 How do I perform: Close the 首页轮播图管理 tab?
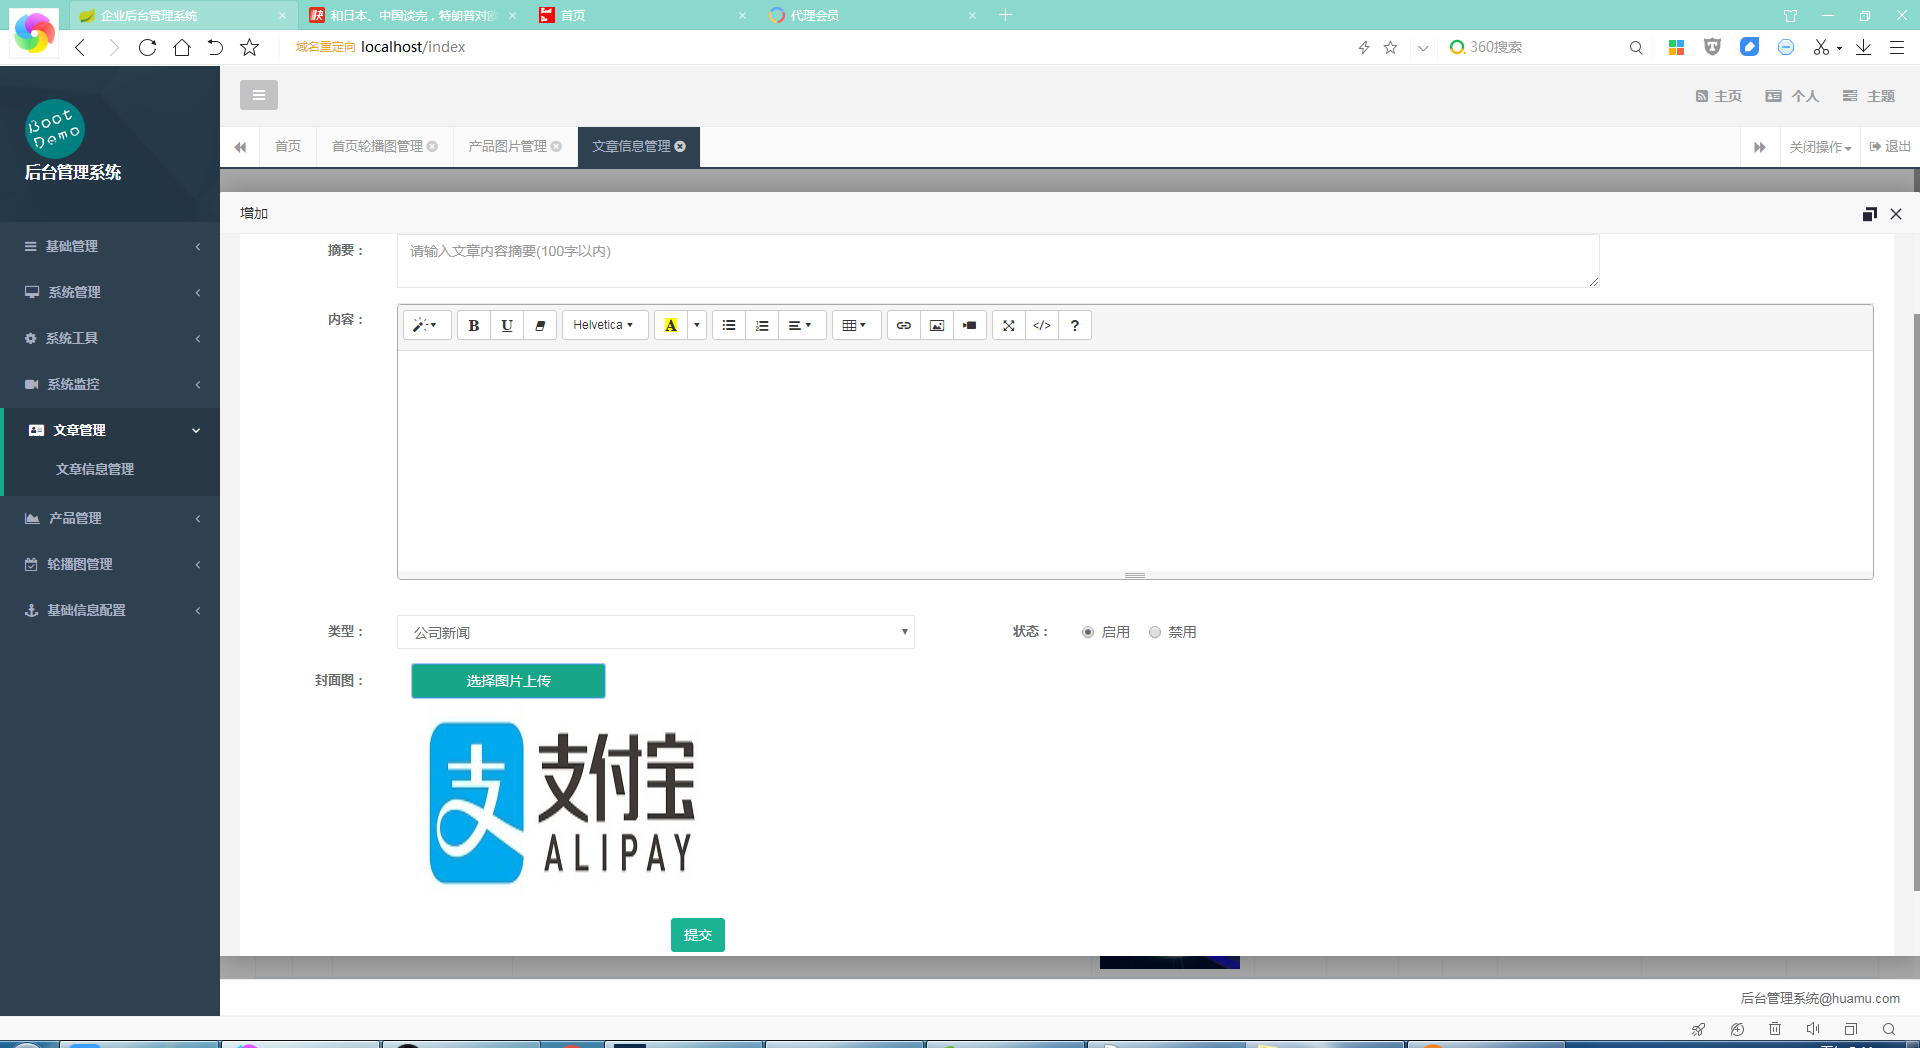pos(432,146)
